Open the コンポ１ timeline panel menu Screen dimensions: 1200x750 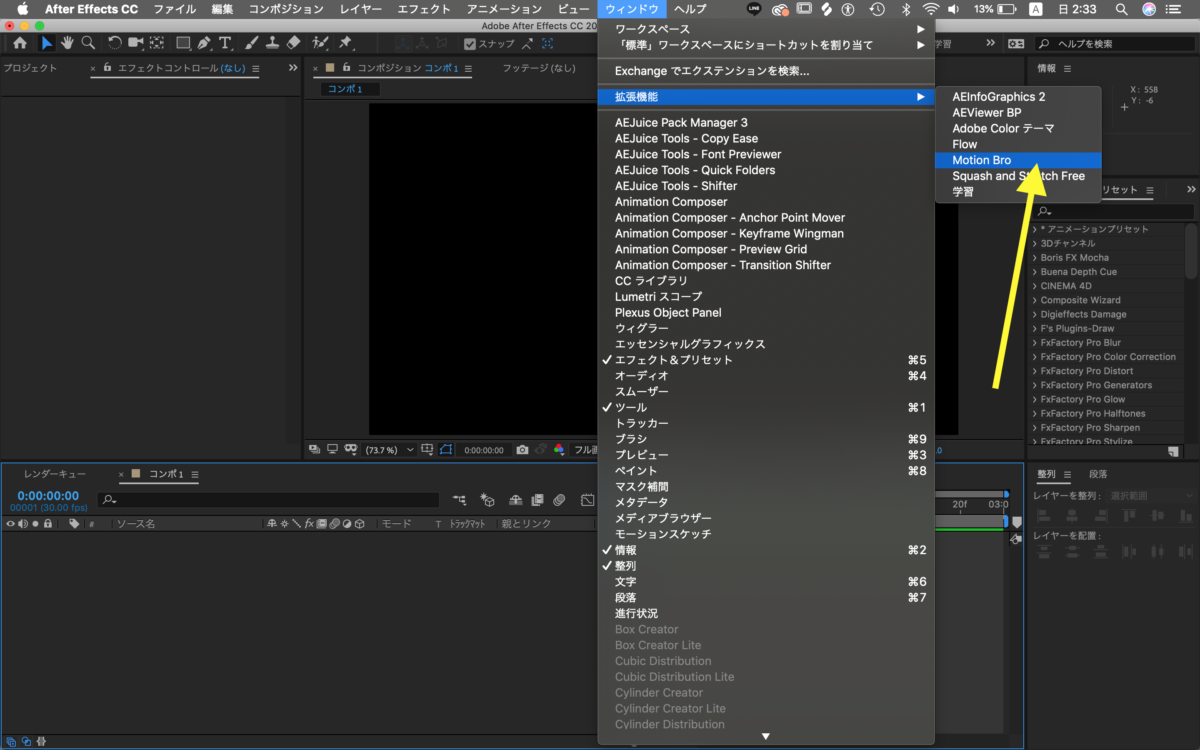tap(195, 474)
